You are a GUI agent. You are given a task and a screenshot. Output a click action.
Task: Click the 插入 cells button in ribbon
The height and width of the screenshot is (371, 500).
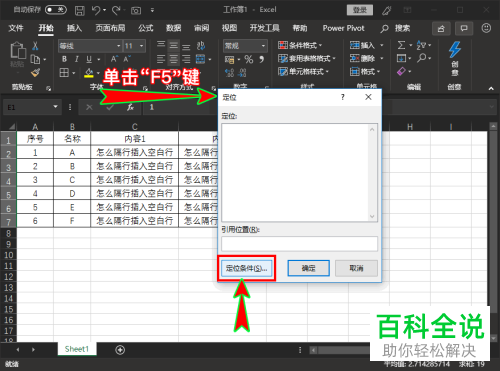coord(362,45)
